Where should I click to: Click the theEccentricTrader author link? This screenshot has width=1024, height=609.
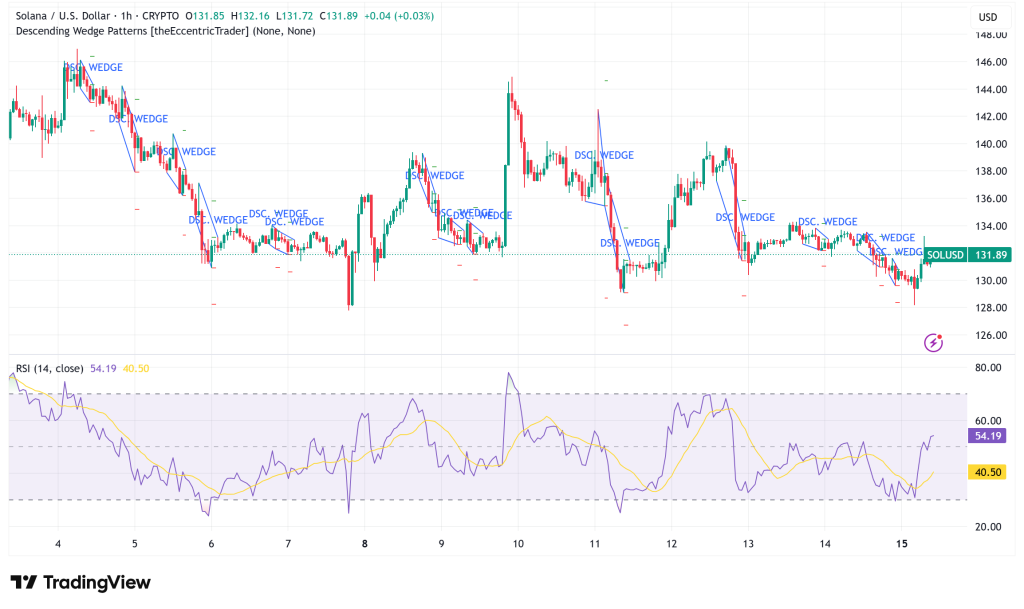[199, 31]
